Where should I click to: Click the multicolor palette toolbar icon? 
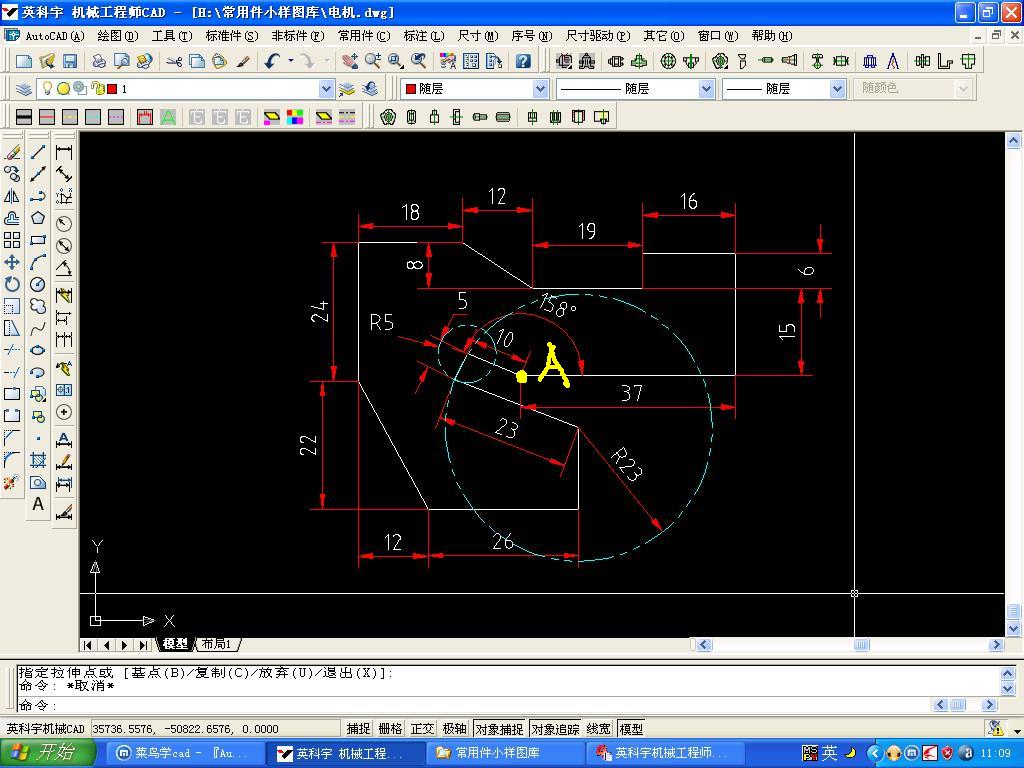click(295, 117)
